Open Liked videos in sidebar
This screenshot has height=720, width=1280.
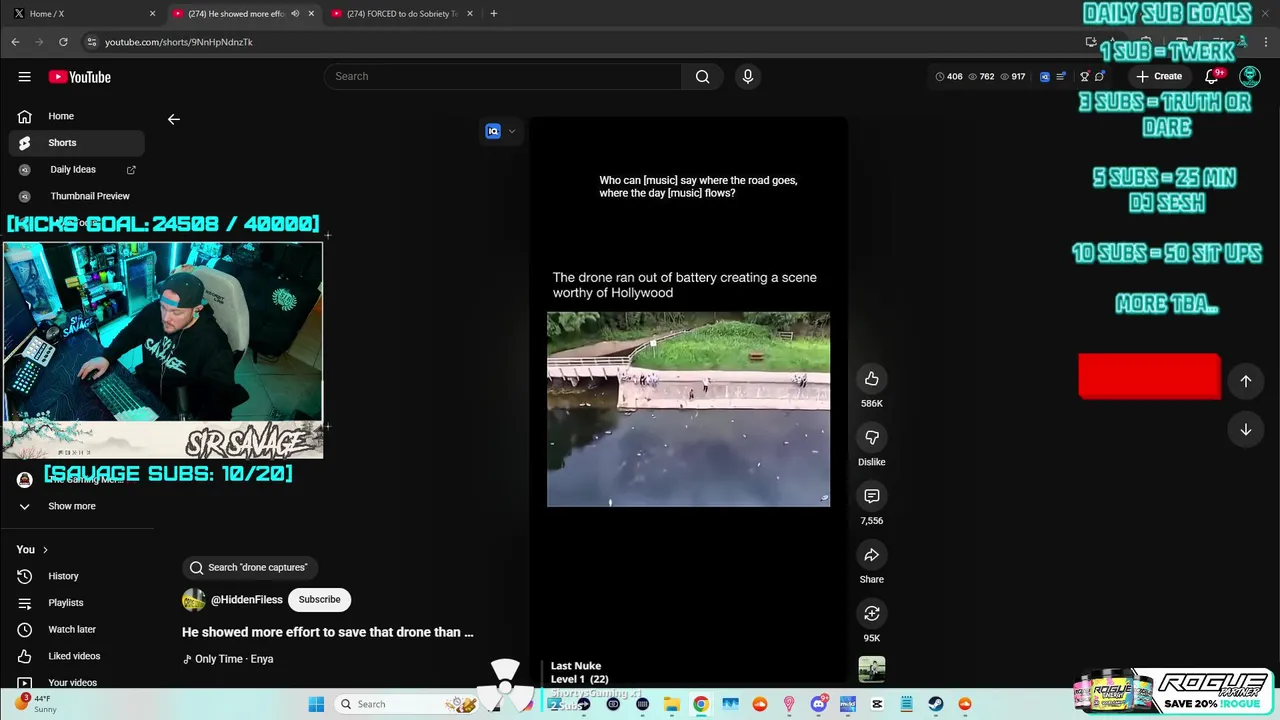pos(76,656)
